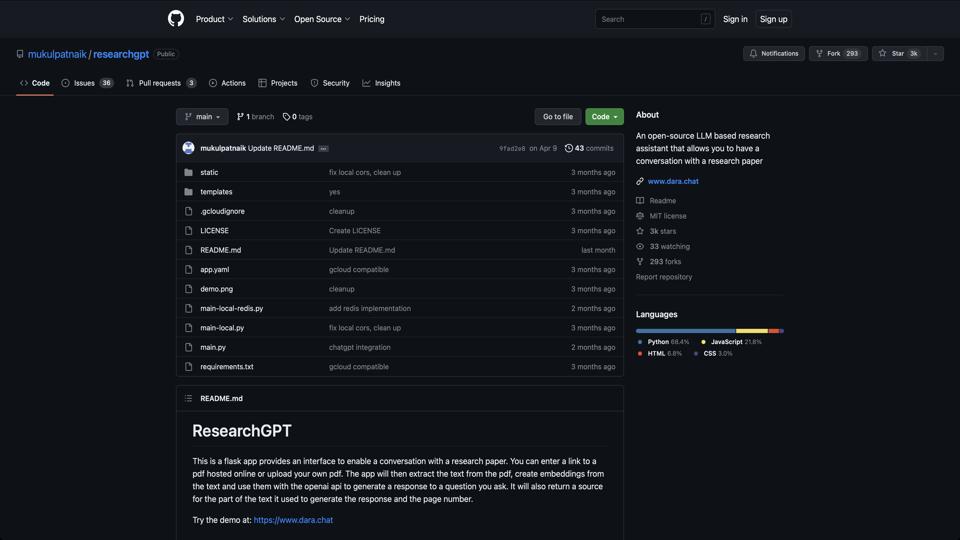
Task: Open the static folder icon
Action: tap(189, 173)
